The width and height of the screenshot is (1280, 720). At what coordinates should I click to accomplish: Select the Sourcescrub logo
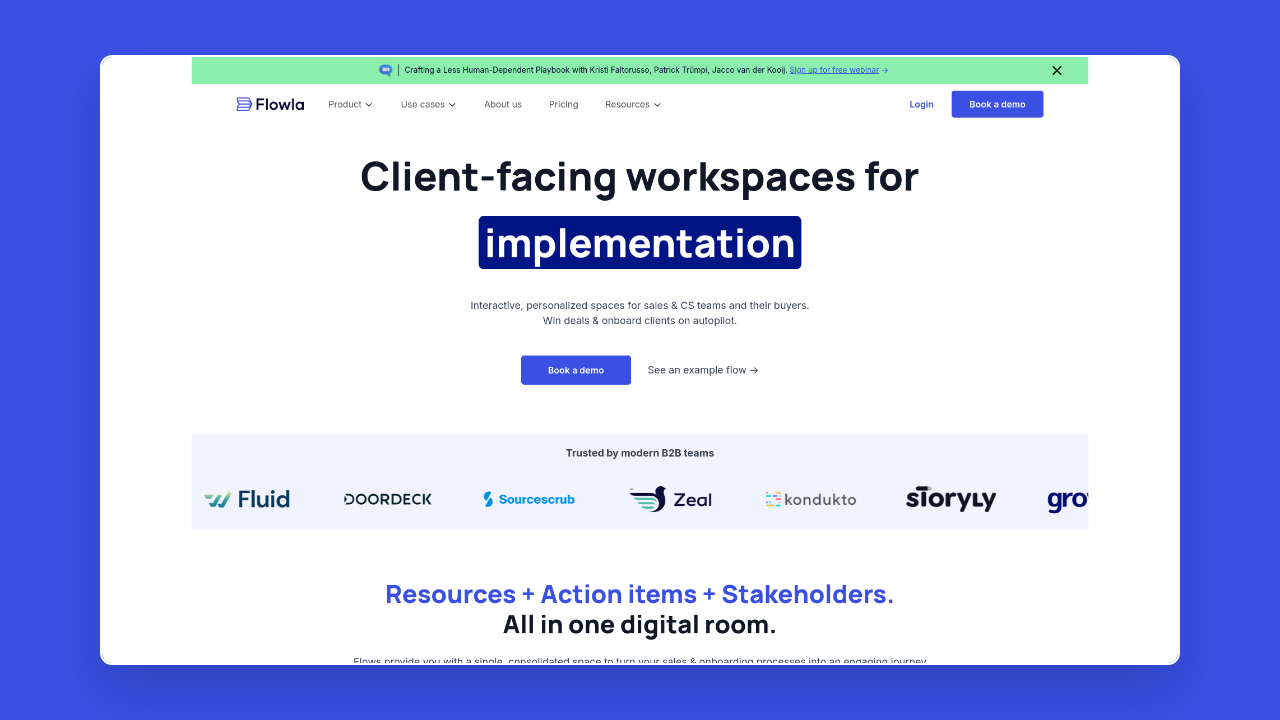pyautogui.click(x=529, y=498)
